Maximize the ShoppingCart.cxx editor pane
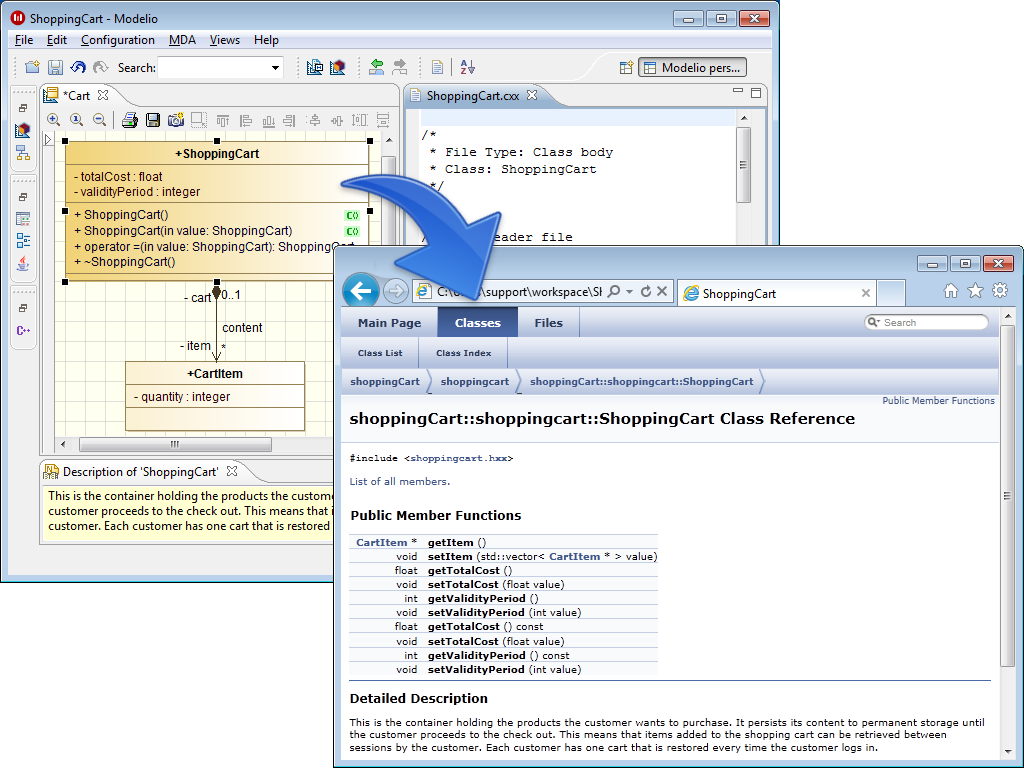 [x=756, y=93]
